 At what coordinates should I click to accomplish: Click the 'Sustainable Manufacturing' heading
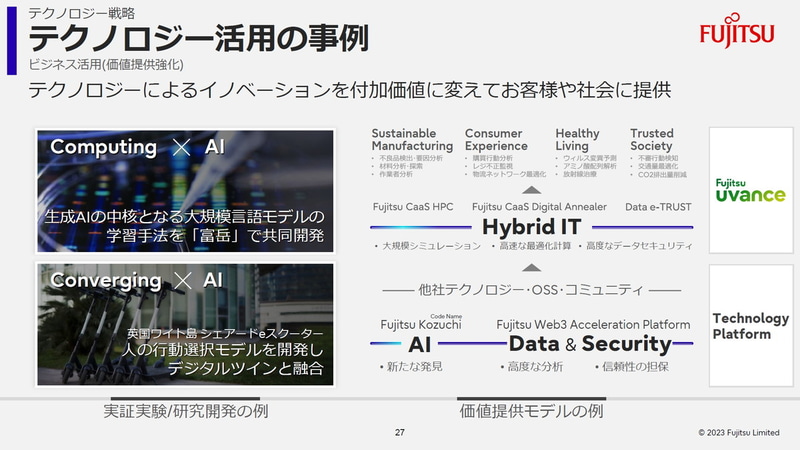click(412, 139)
